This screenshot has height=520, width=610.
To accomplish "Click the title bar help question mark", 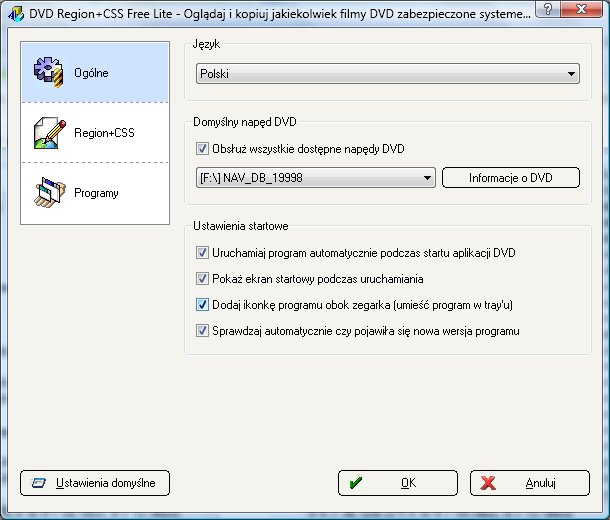I will click(548, 9).
